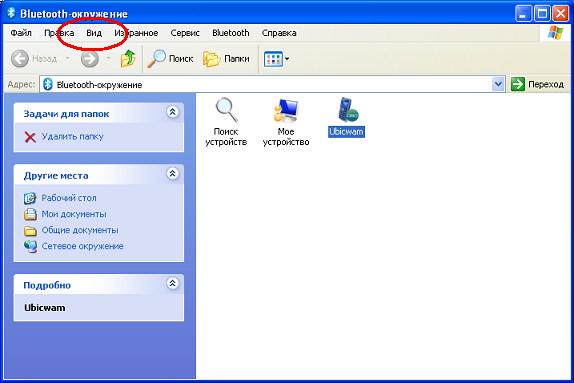
Task: Click the Поиск toolbar button
Action: (x=170, y=59)
